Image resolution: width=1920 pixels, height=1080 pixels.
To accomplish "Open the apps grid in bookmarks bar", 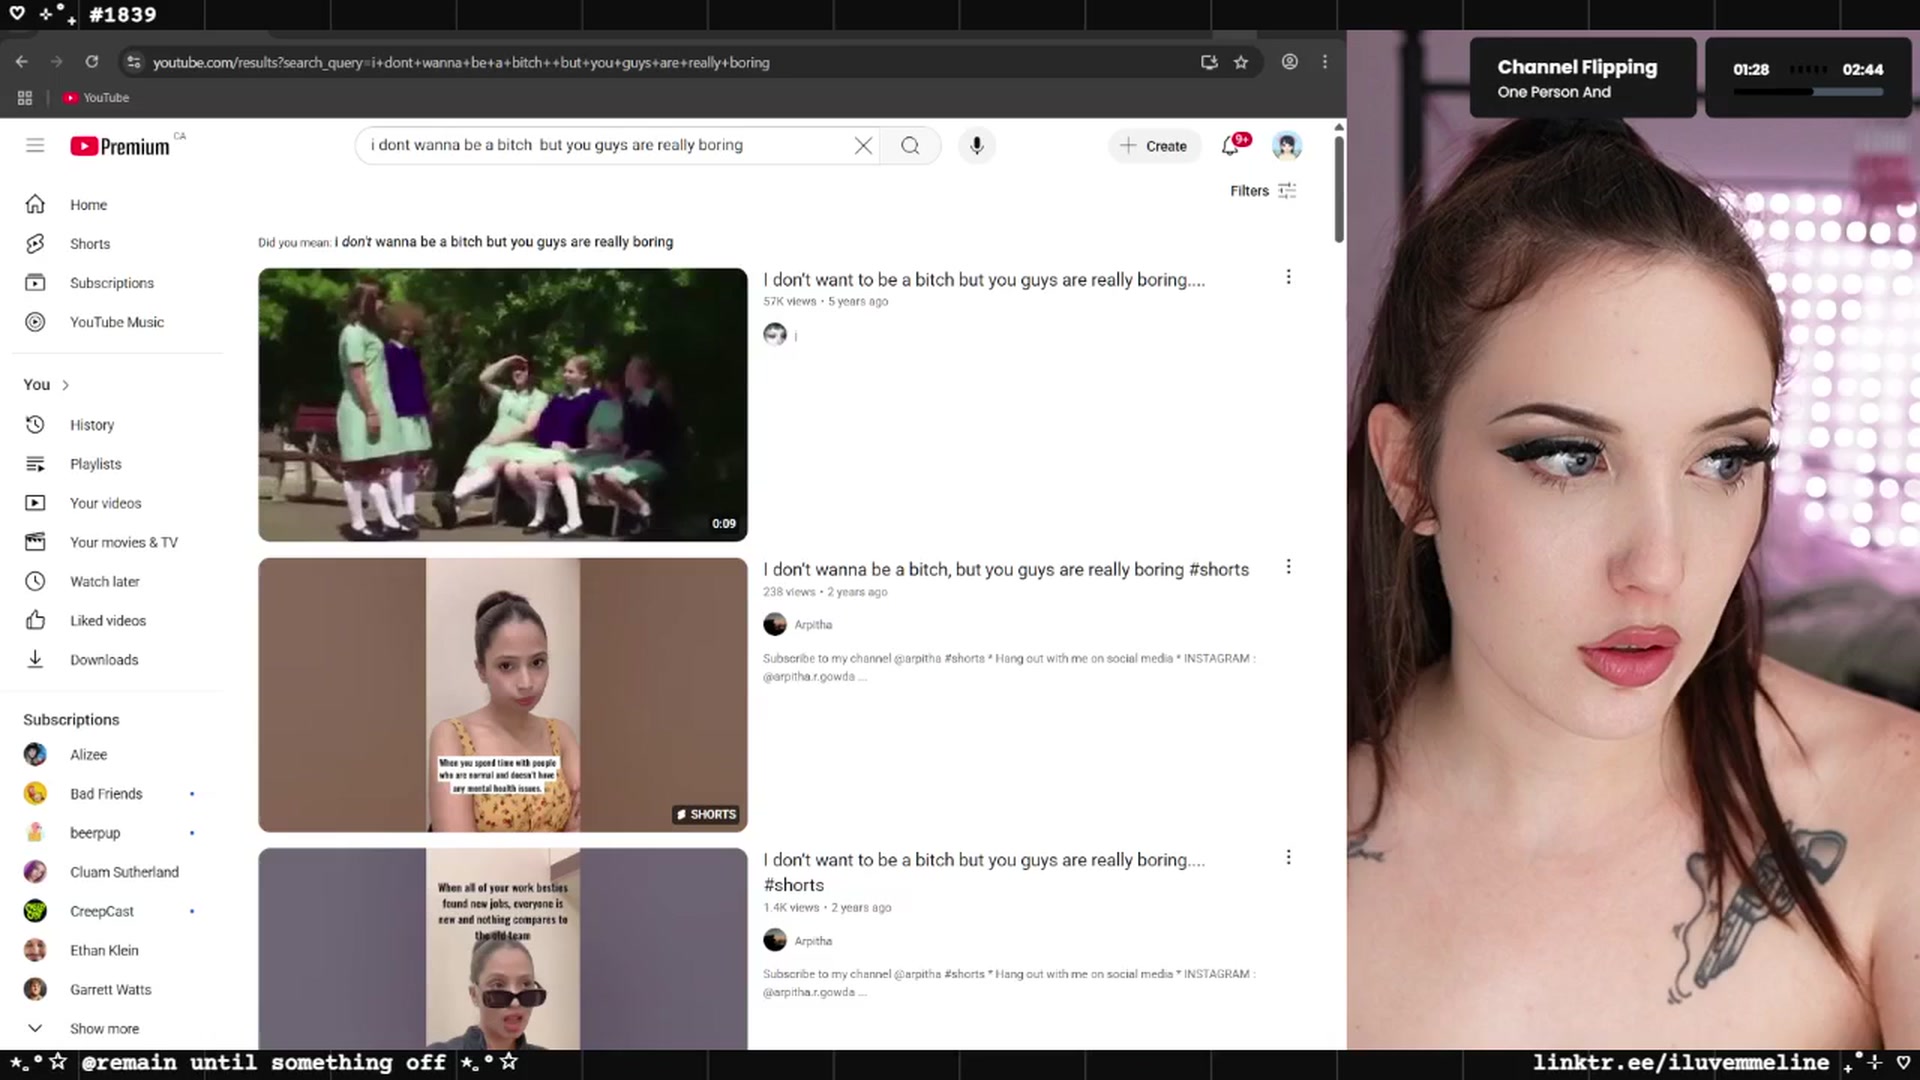I will (x=25, y=98).
